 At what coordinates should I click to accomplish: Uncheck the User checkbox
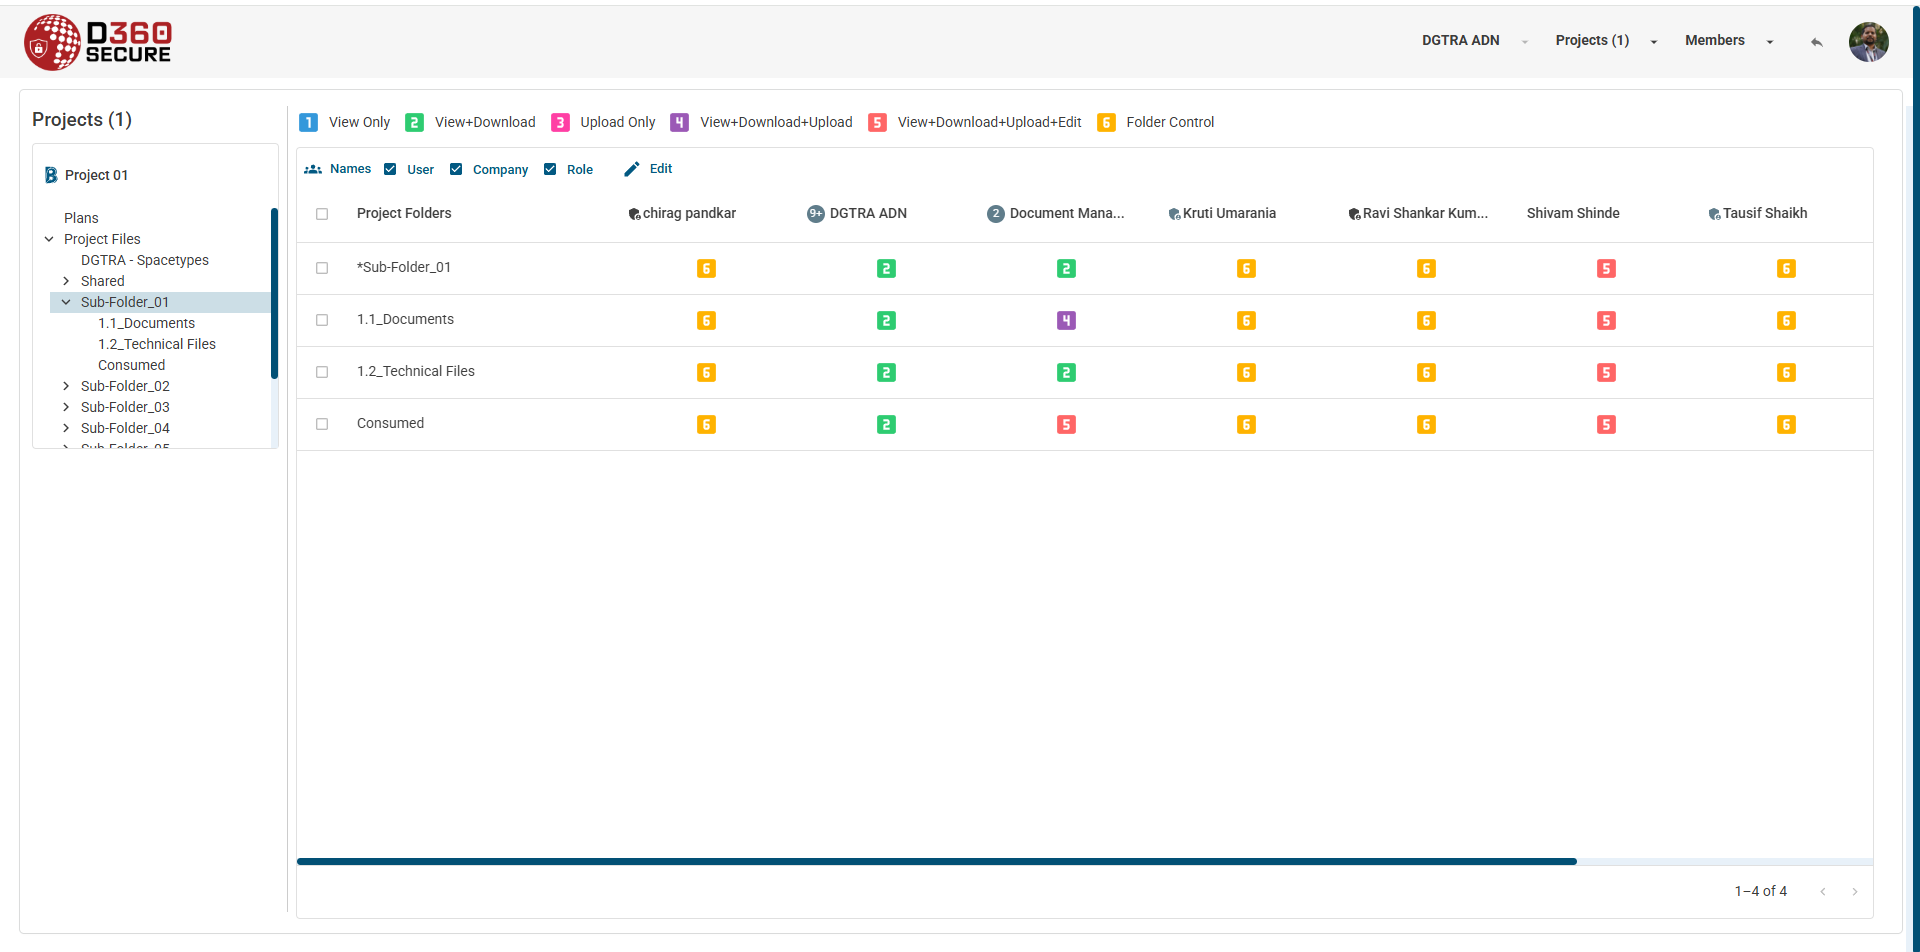(x=390, y=169)
